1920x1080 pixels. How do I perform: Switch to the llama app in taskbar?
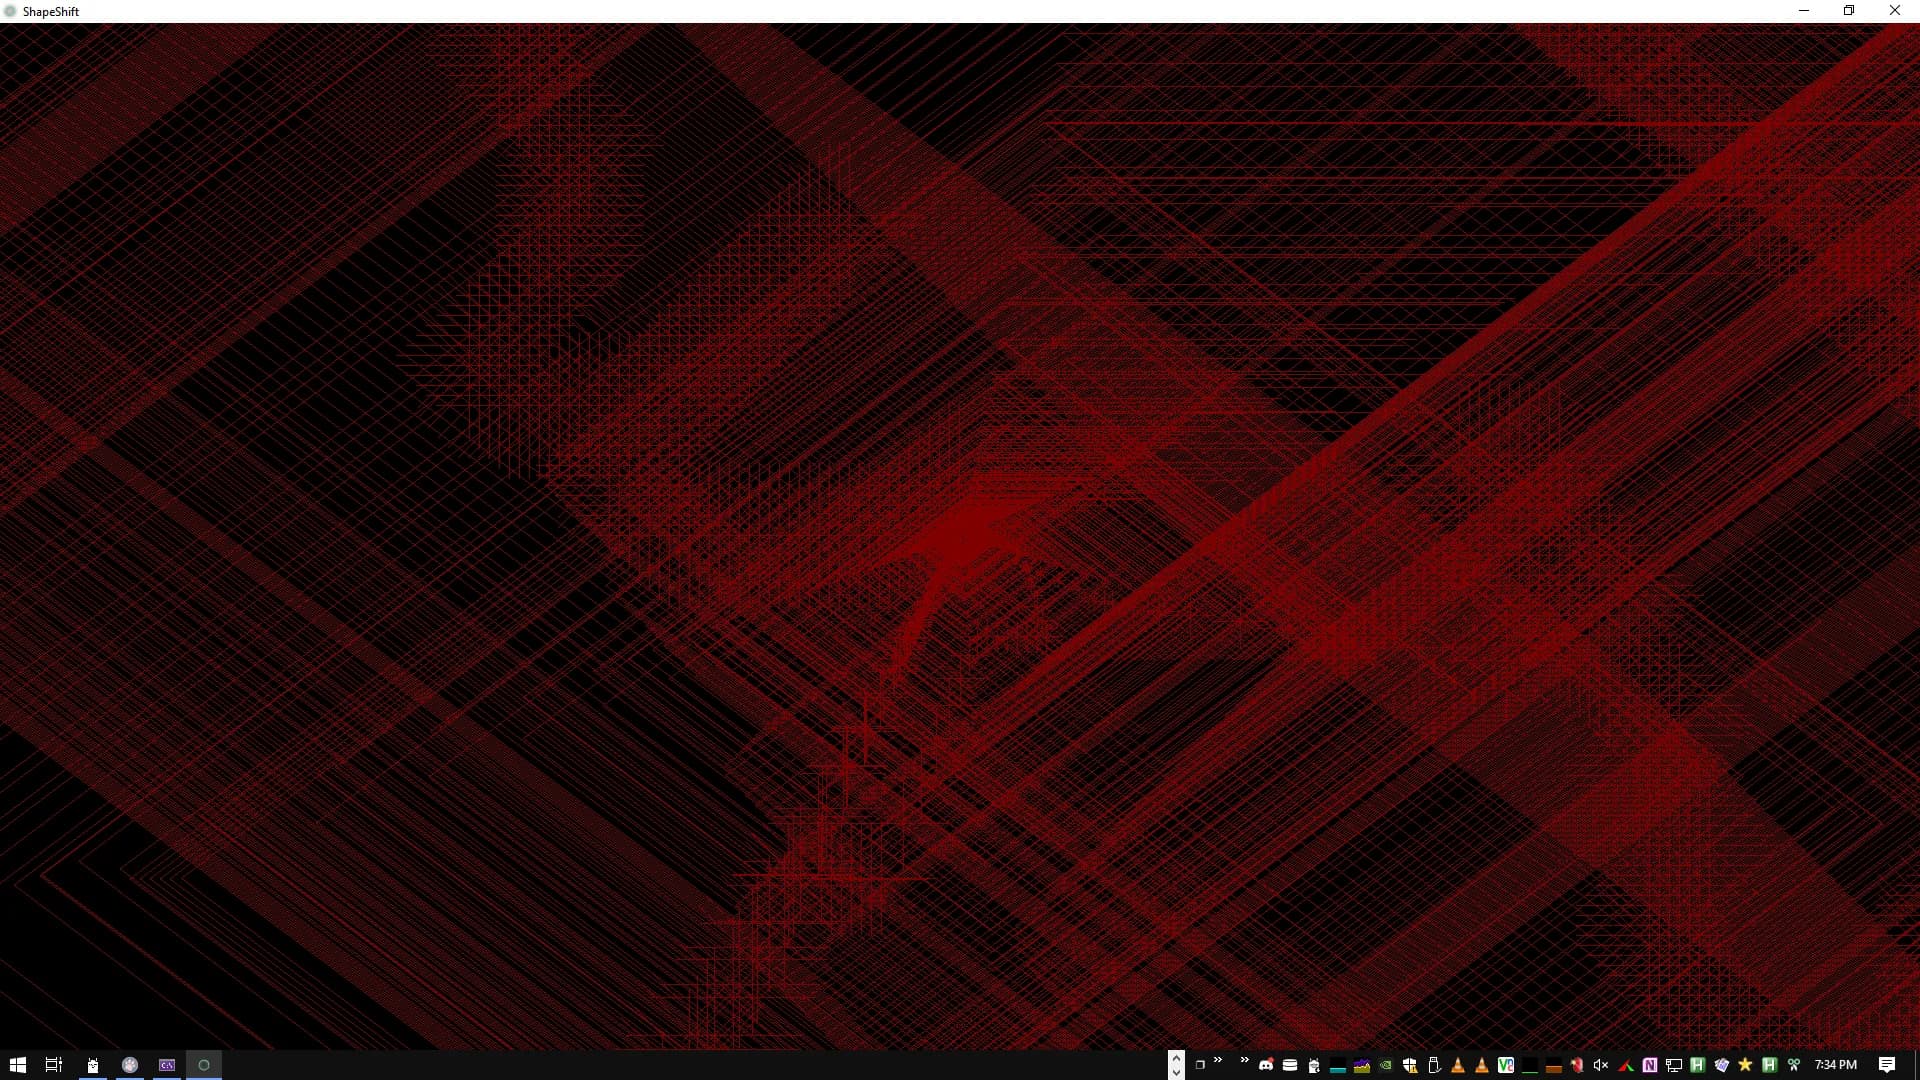(93, 1065)
